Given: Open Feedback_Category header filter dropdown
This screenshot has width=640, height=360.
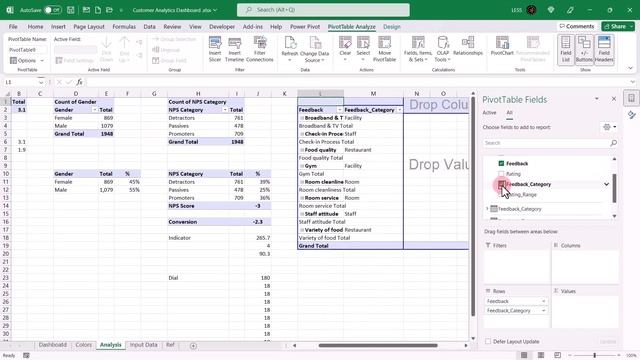Looking at the screenshot, I should pos(399,110).
